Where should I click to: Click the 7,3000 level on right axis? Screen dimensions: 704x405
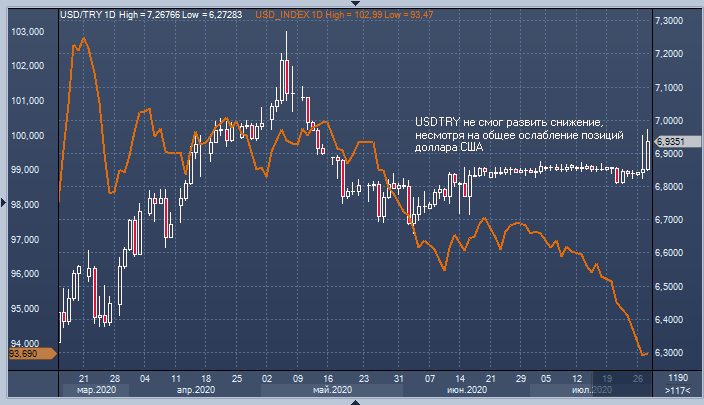668,21
